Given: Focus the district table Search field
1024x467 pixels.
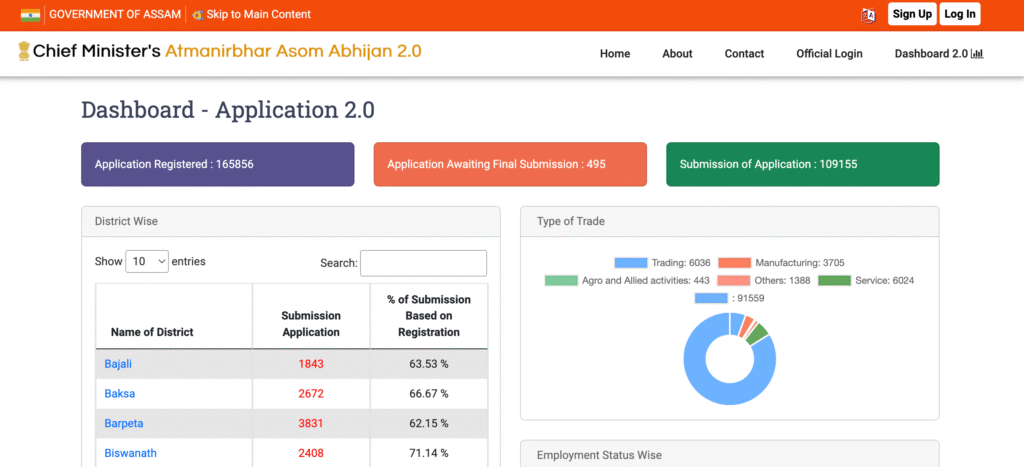Looking at the screenshot, I should tap(423, 263).
